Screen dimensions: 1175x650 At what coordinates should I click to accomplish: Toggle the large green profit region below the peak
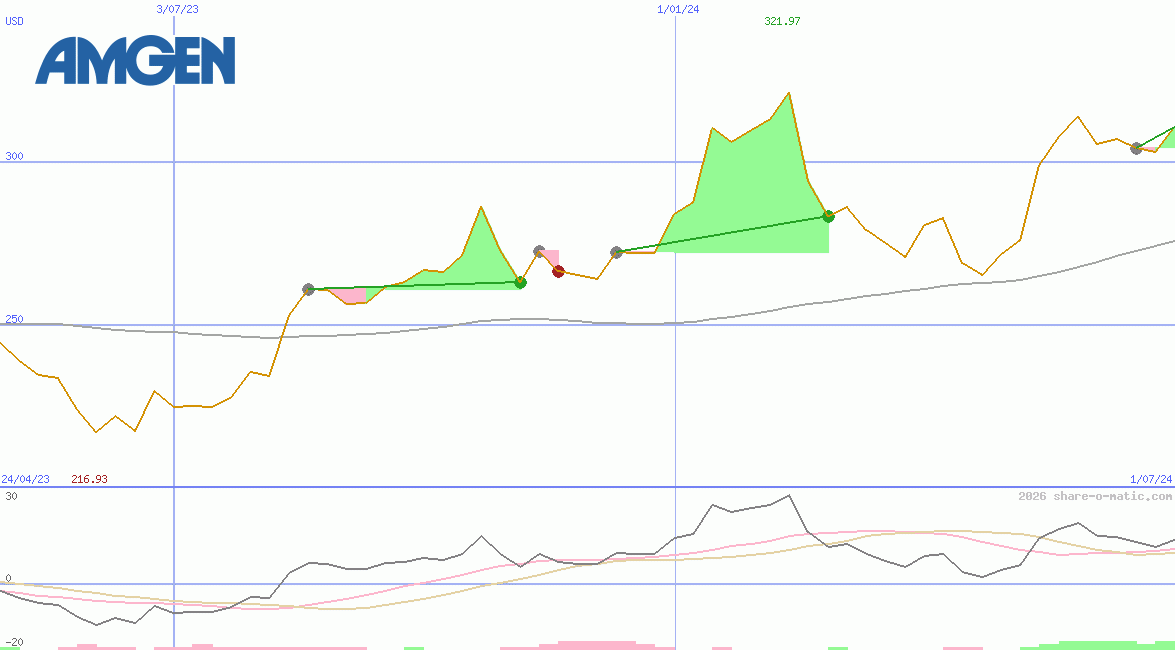pos(755,190)
